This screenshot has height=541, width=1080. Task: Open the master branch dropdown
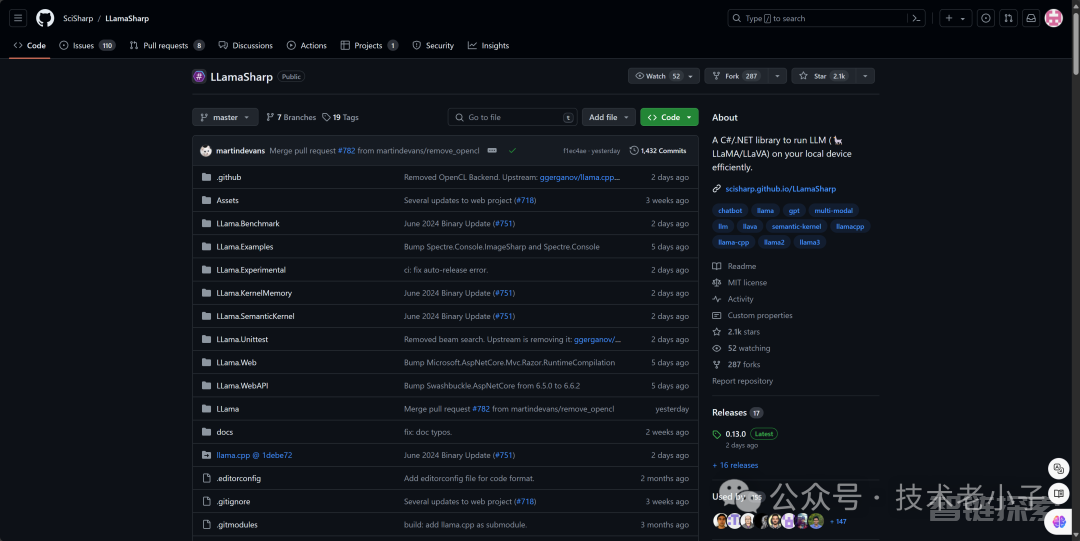(x=225, y=117)
